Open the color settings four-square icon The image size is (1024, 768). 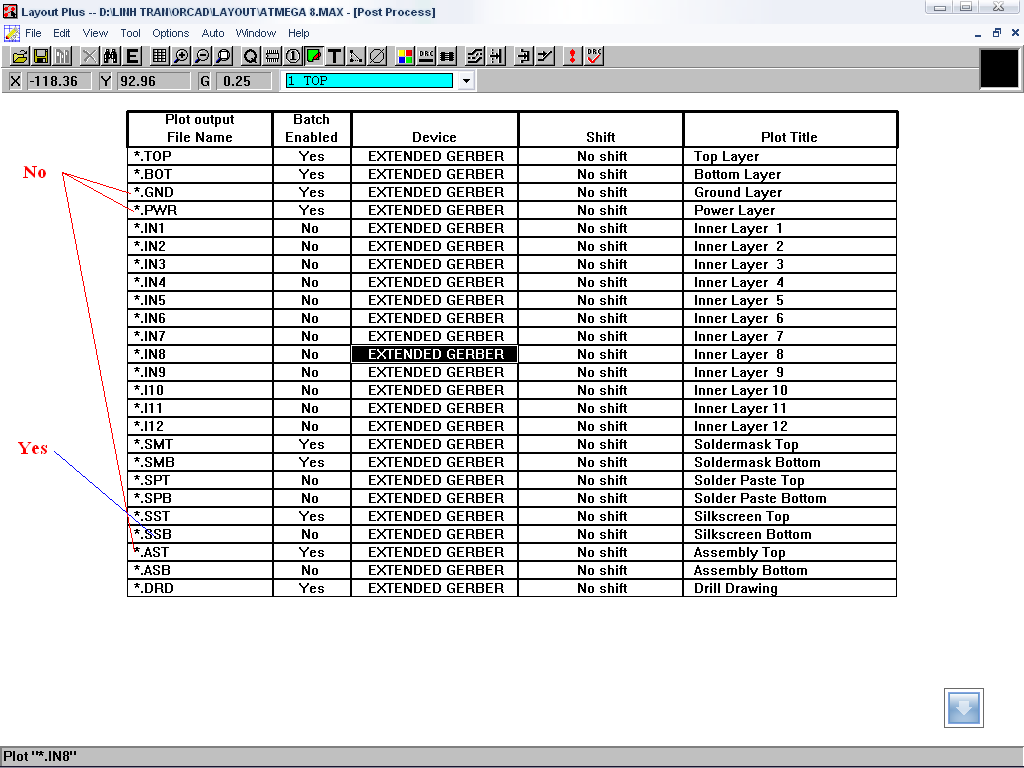click(x=405, y=57)
